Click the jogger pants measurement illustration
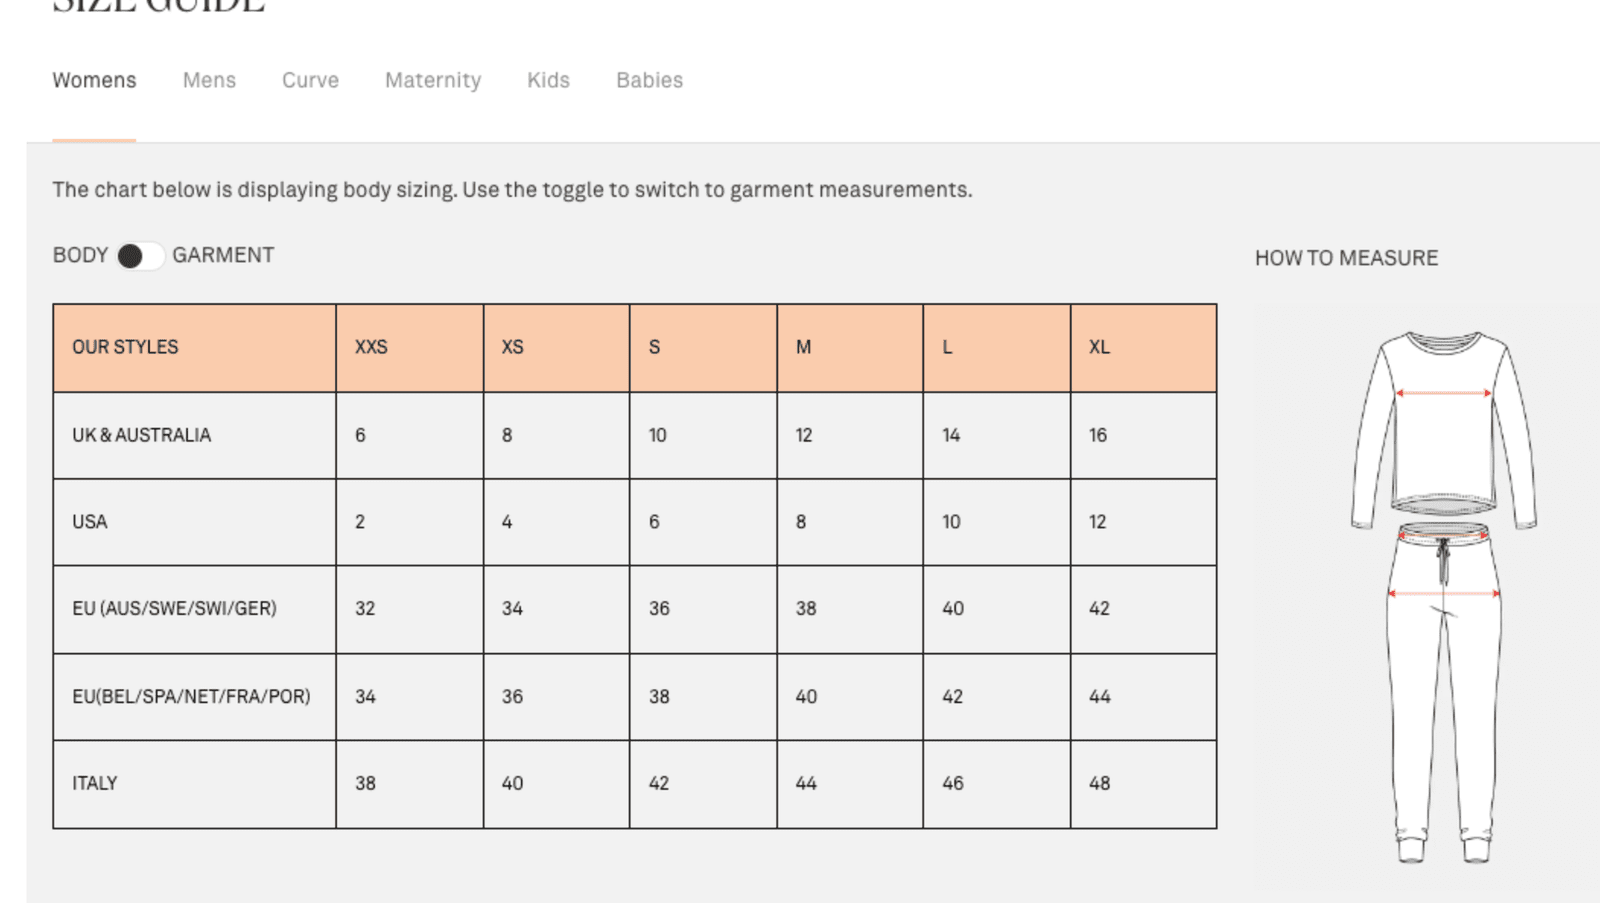This screenshot has width=1600, height=903. 1444,690
